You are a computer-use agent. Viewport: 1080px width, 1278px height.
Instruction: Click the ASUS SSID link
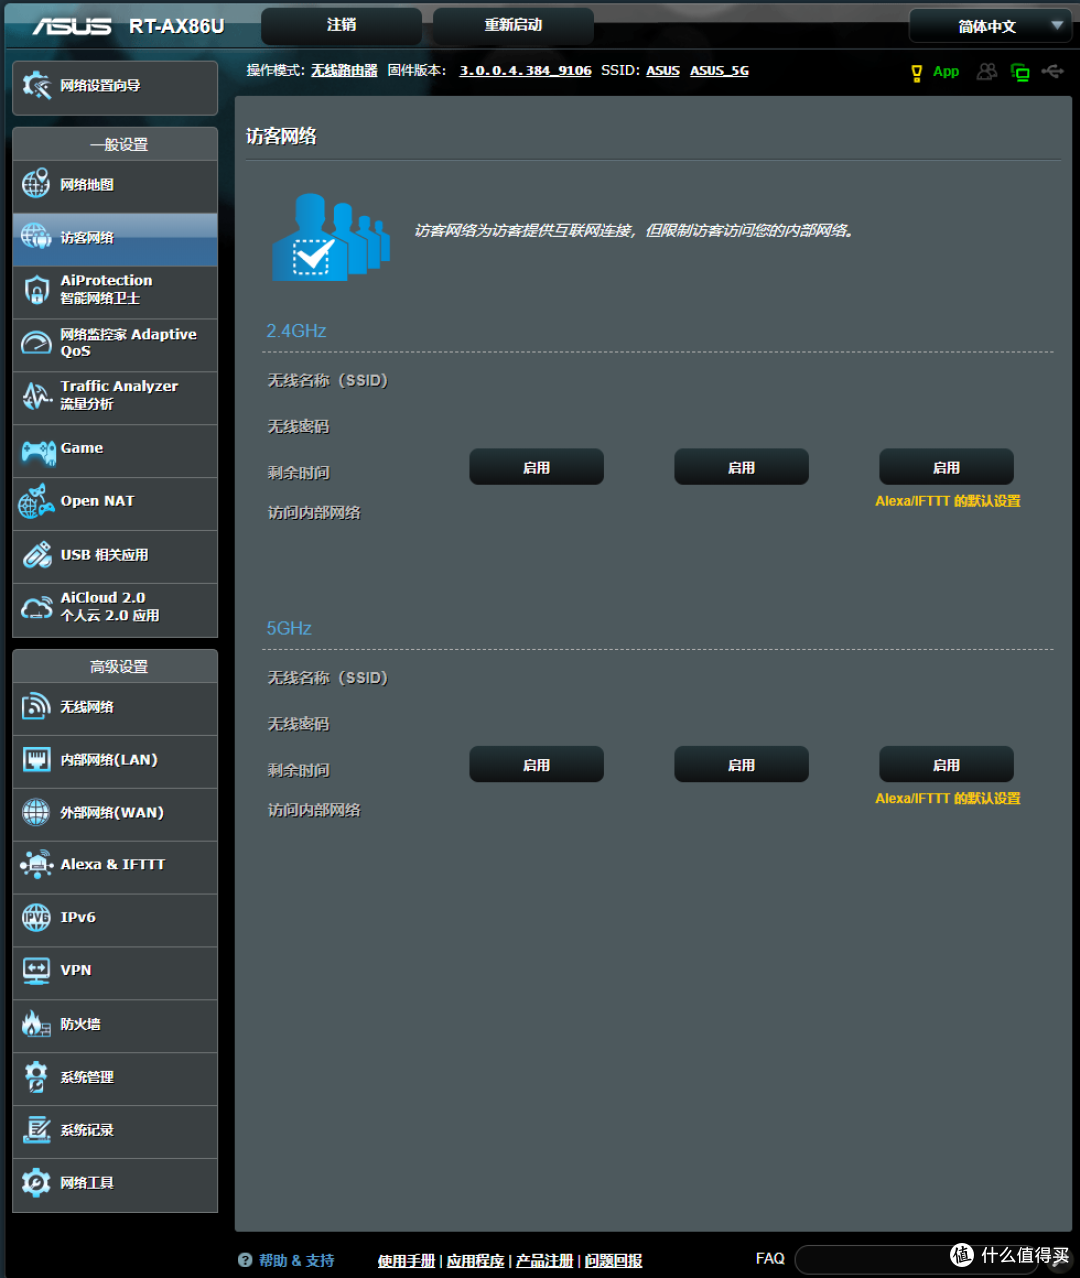[x=662, y=71]
